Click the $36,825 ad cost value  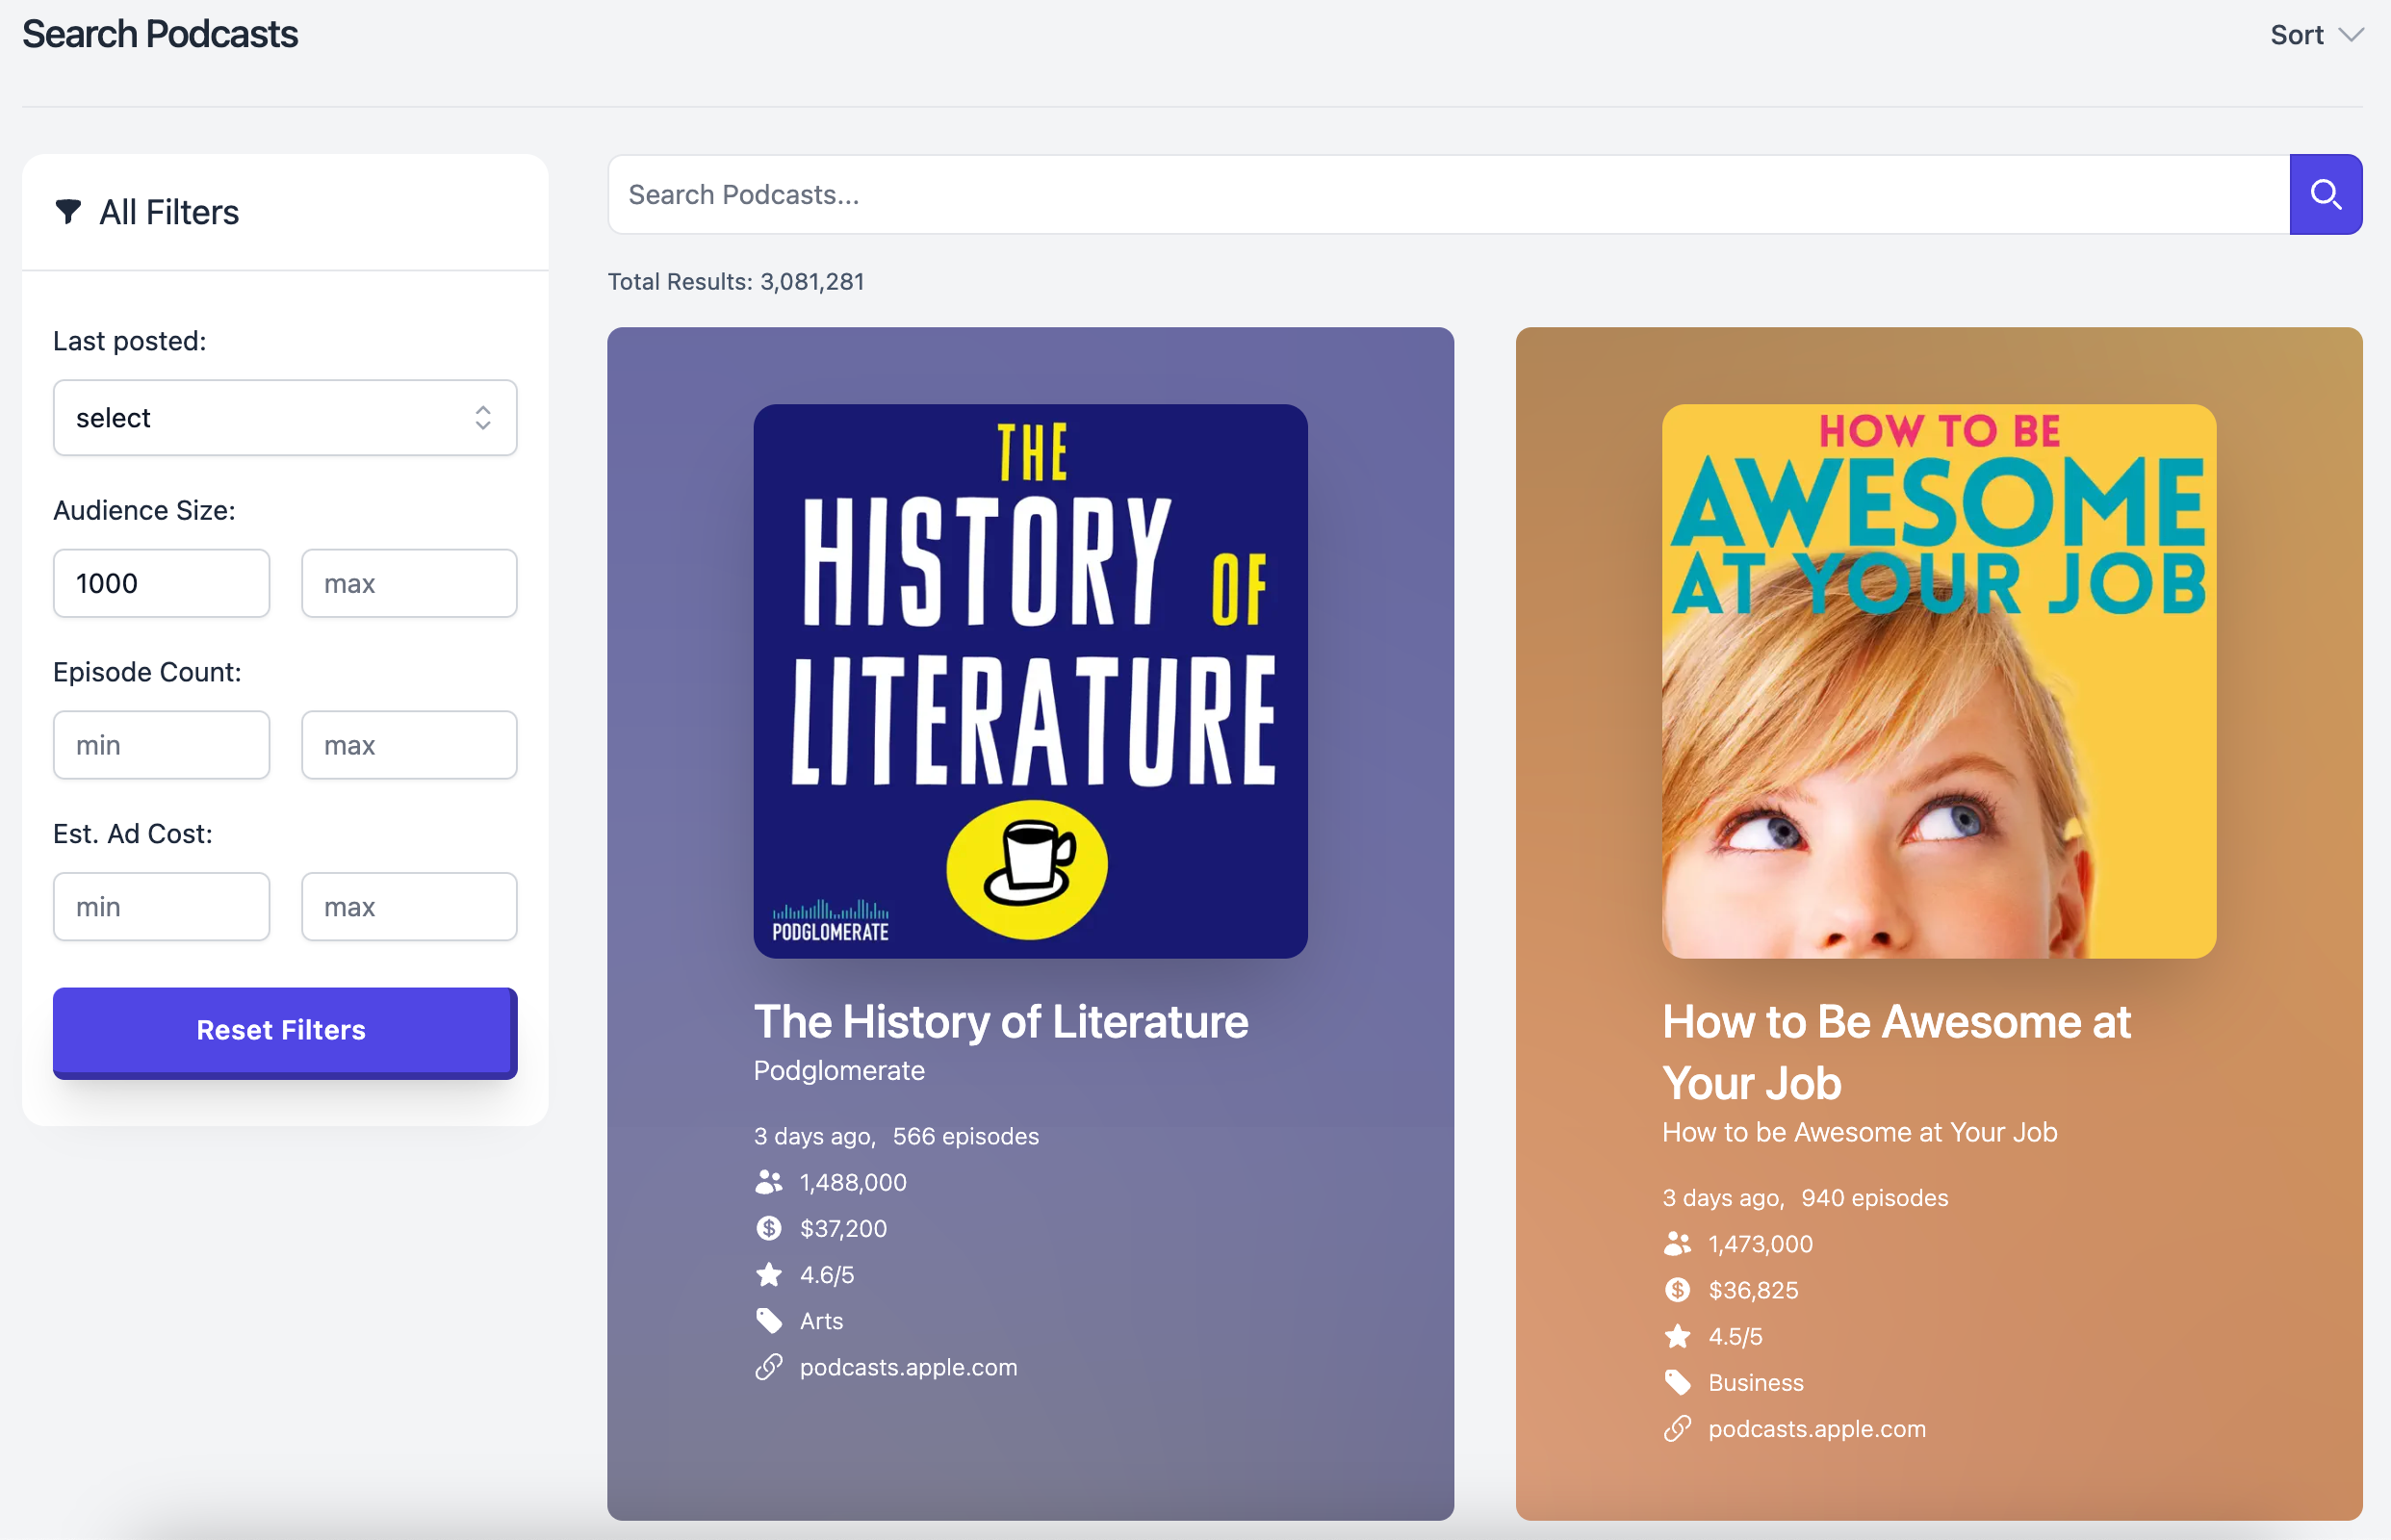coord(1753,1290)
